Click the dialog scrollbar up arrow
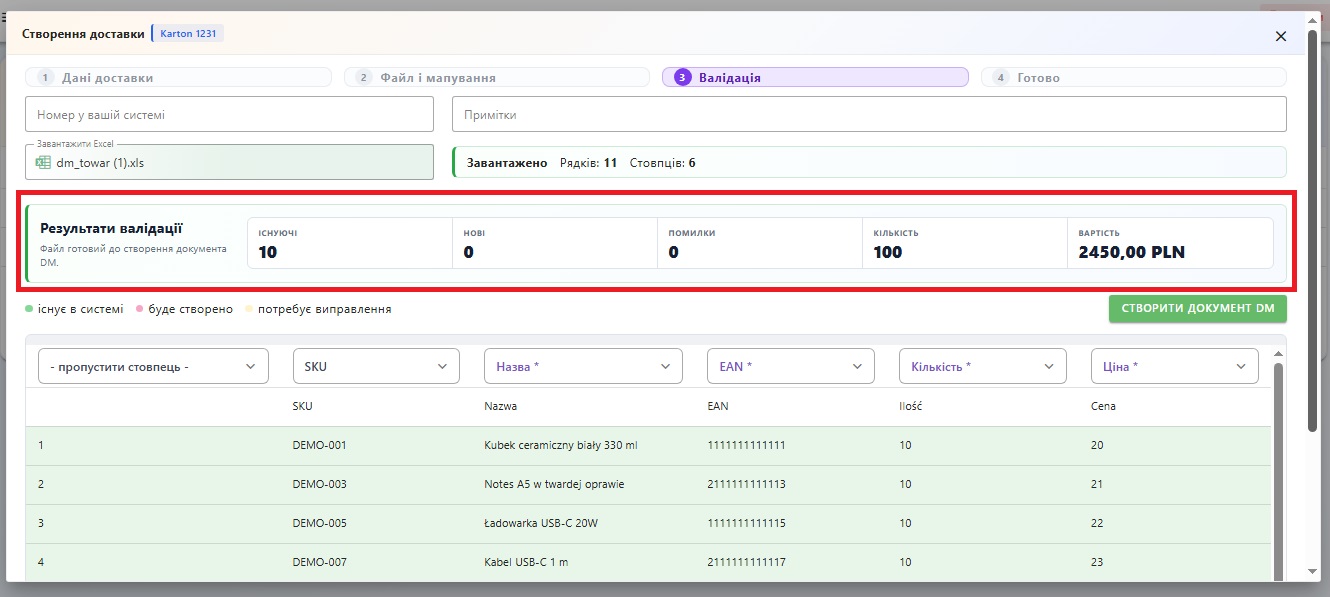Viewport: 1330px width, 597px height. point(1313,19)
